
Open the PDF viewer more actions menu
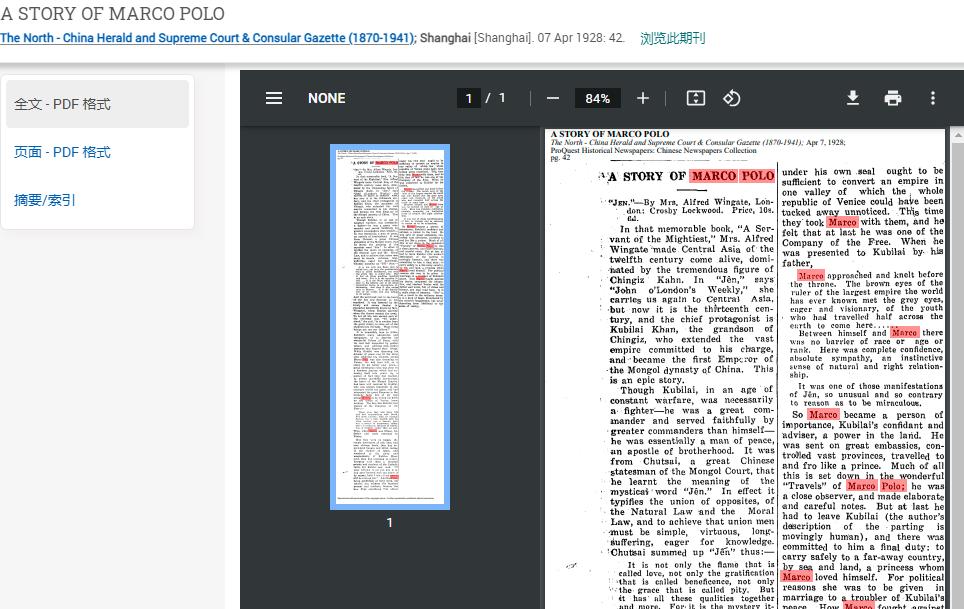tap(933, 98)
